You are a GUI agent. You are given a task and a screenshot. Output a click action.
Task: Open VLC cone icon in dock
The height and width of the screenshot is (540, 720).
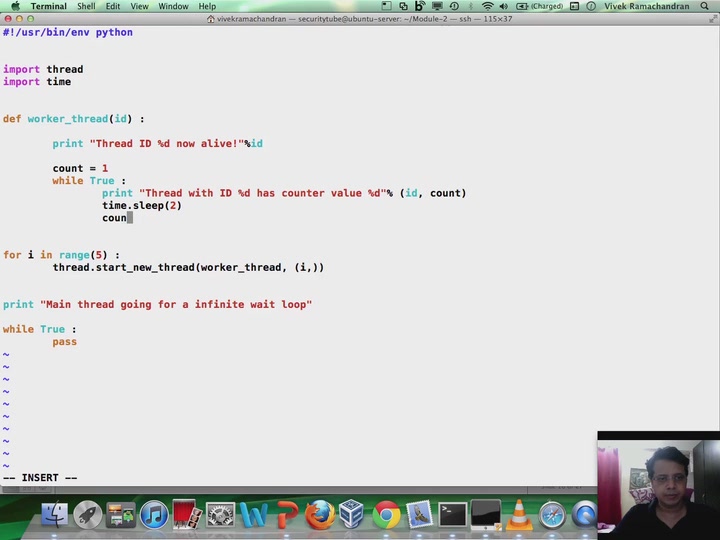(519, 514)
